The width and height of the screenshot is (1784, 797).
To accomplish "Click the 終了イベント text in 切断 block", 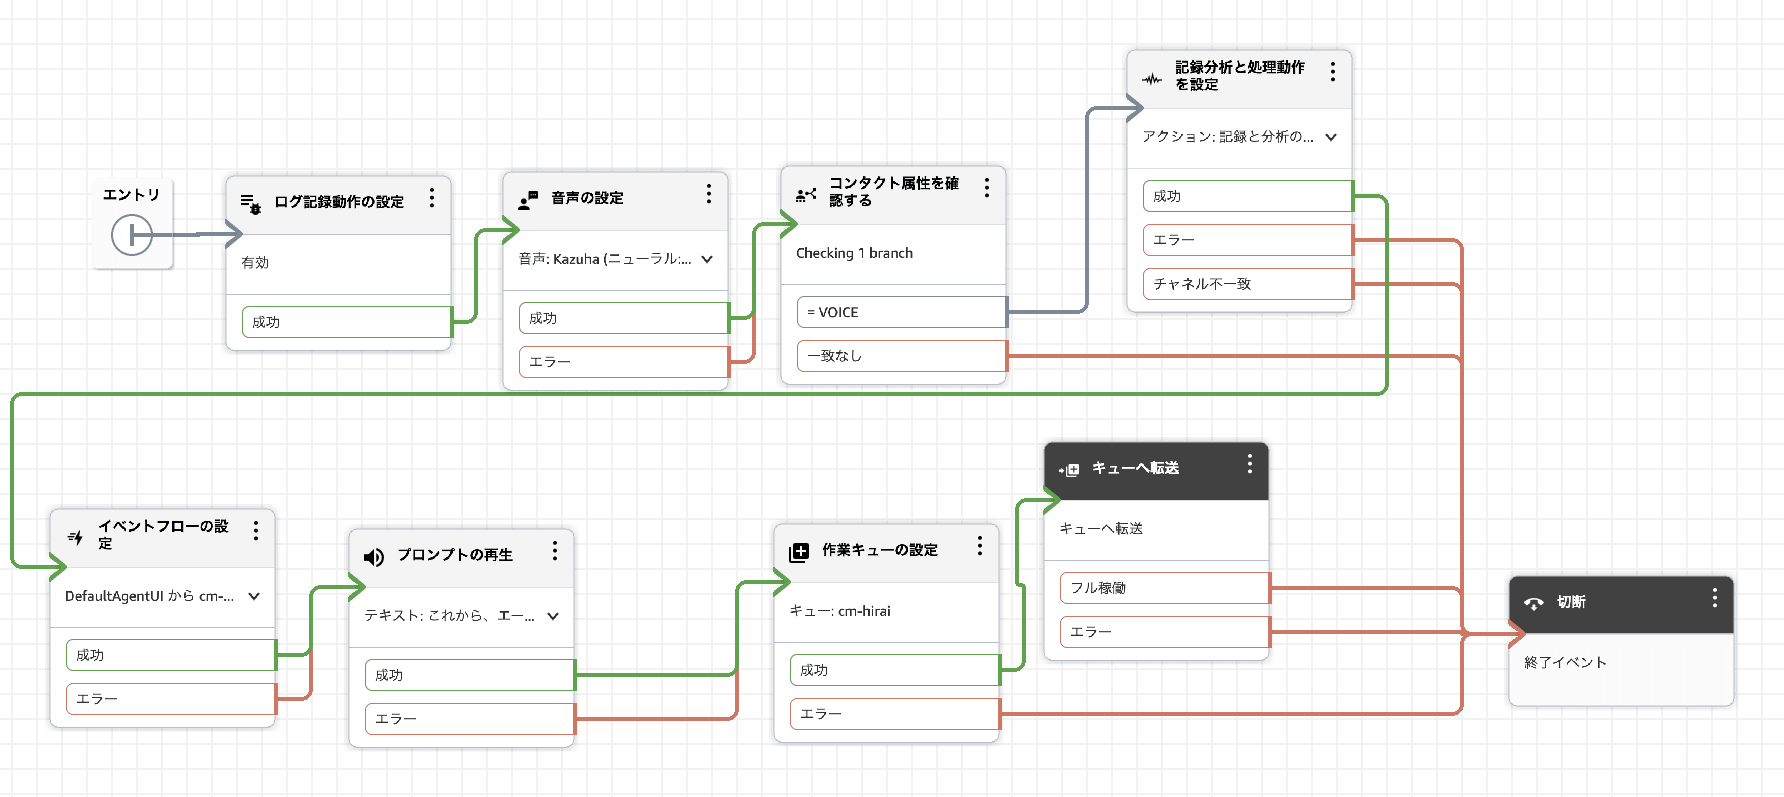I will [x=1565, y=662].
